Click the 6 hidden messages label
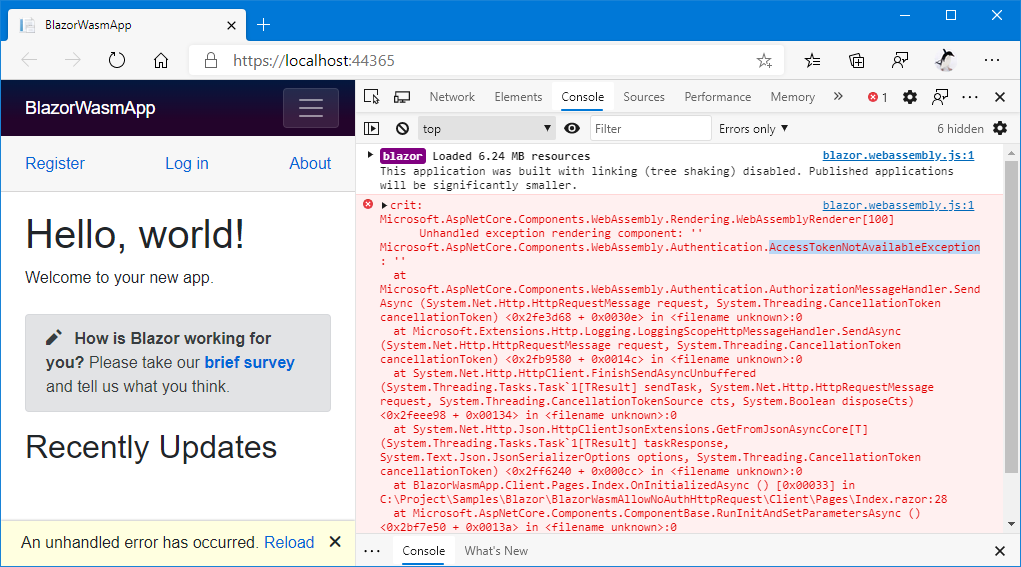1021x567 pixels. (960, 129)
